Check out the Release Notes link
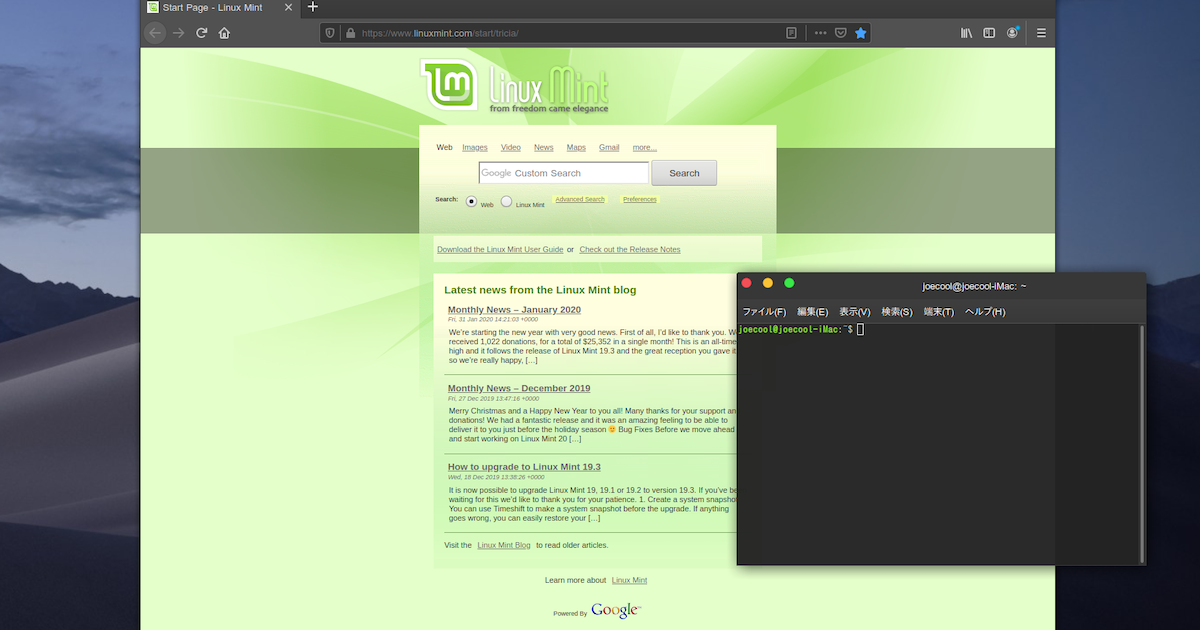 (x=630, y=249)
